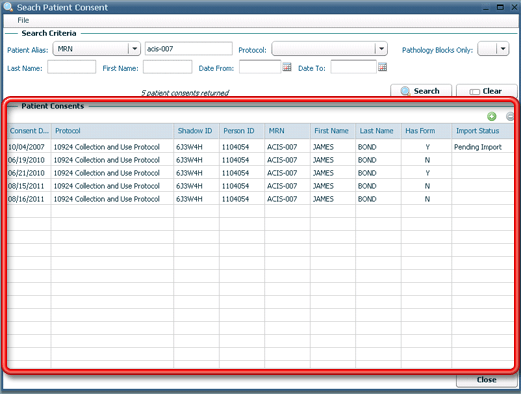
Task: Maximize the Search Patient Consent window
Action: click(500, 7)
